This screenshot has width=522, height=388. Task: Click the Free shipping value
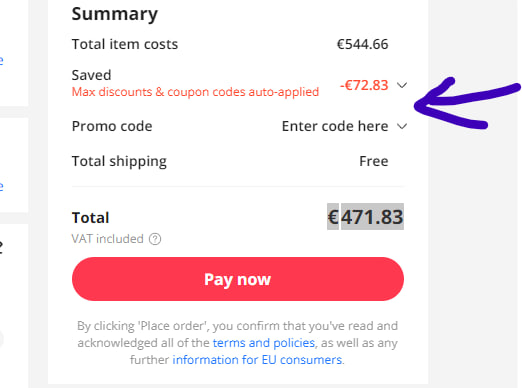[374, 161]
